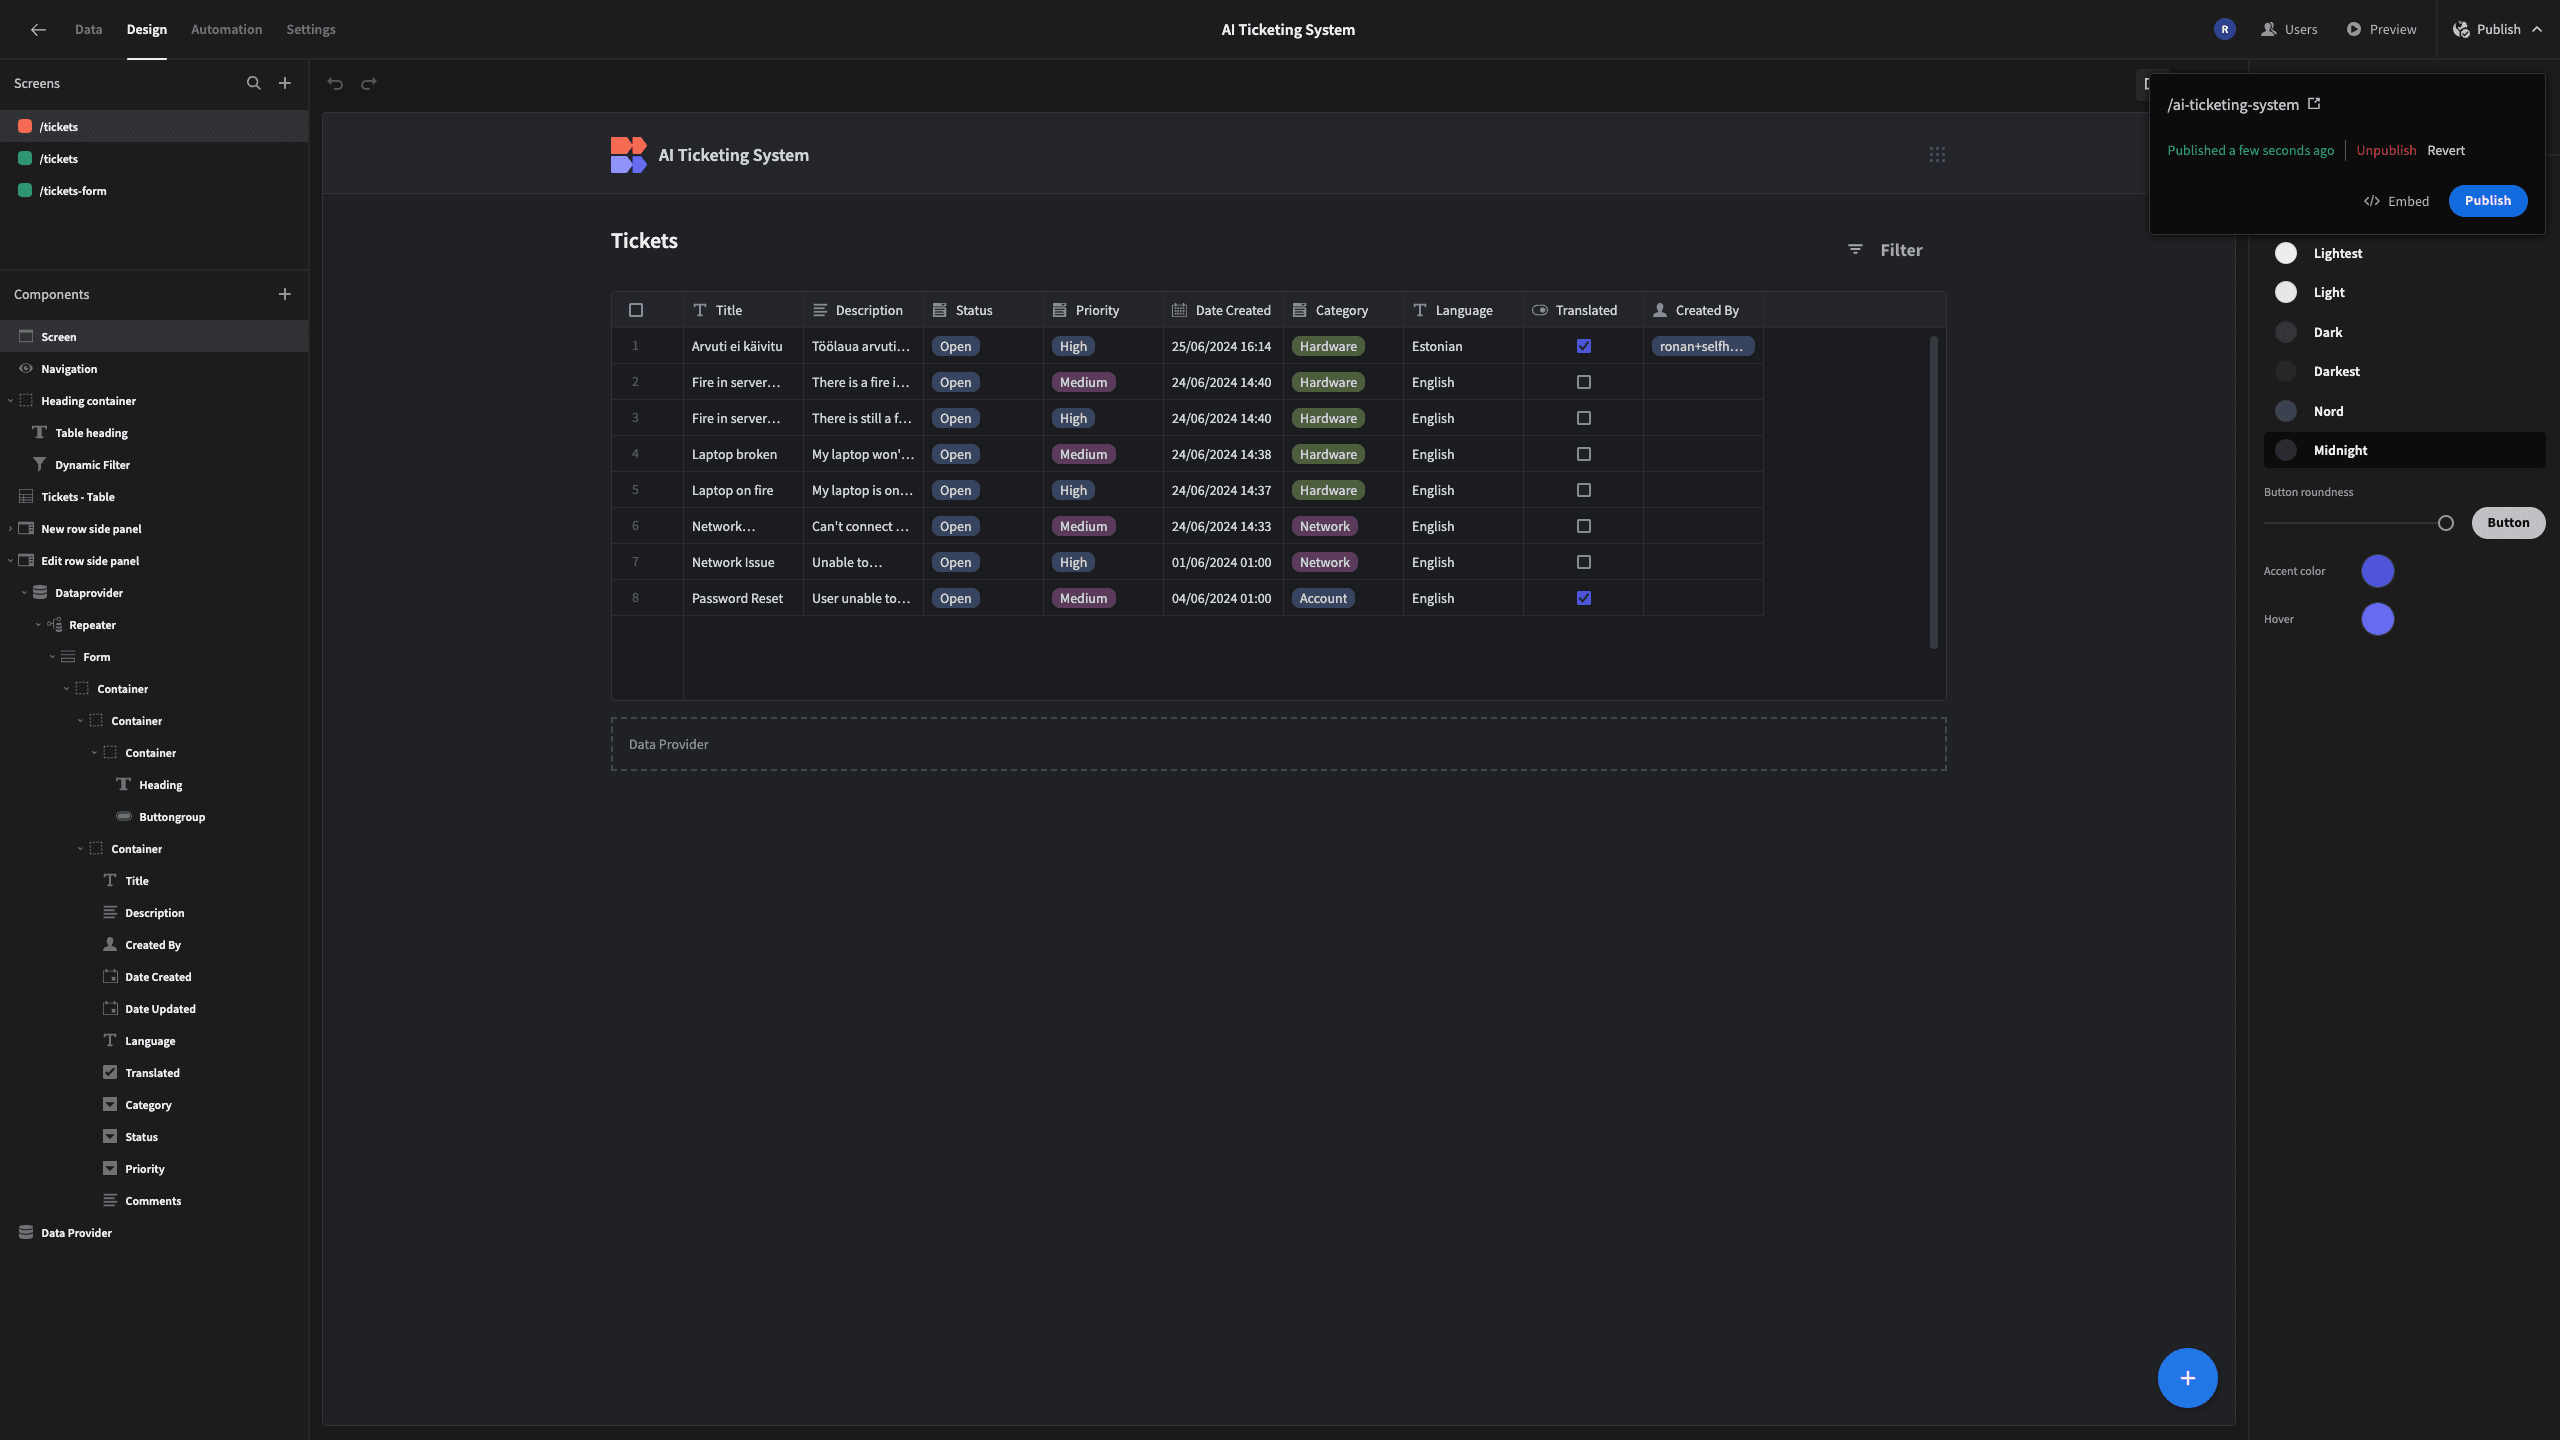The height and width of the screenshot is (1440, 2560).
Task: Open the Accent color swatch
Action: tap(2377, 571)
